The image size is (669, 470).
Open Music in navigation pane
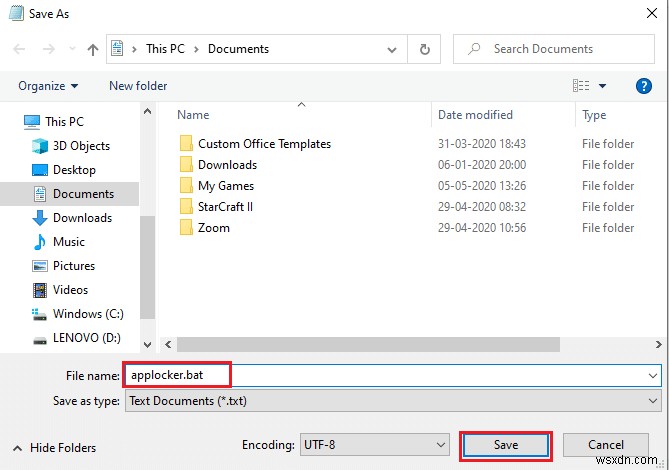69,242
